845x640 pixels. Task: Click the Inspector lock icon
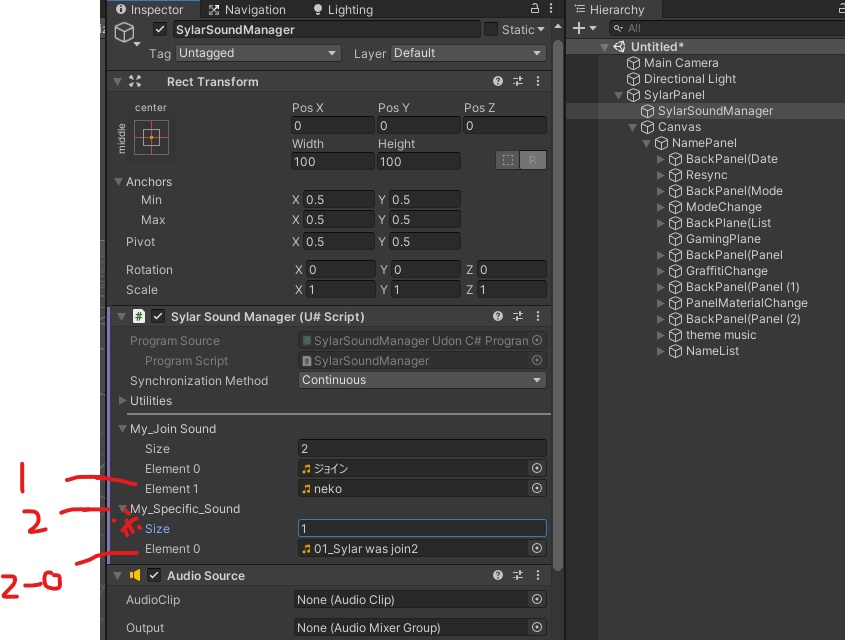(535, 9)
